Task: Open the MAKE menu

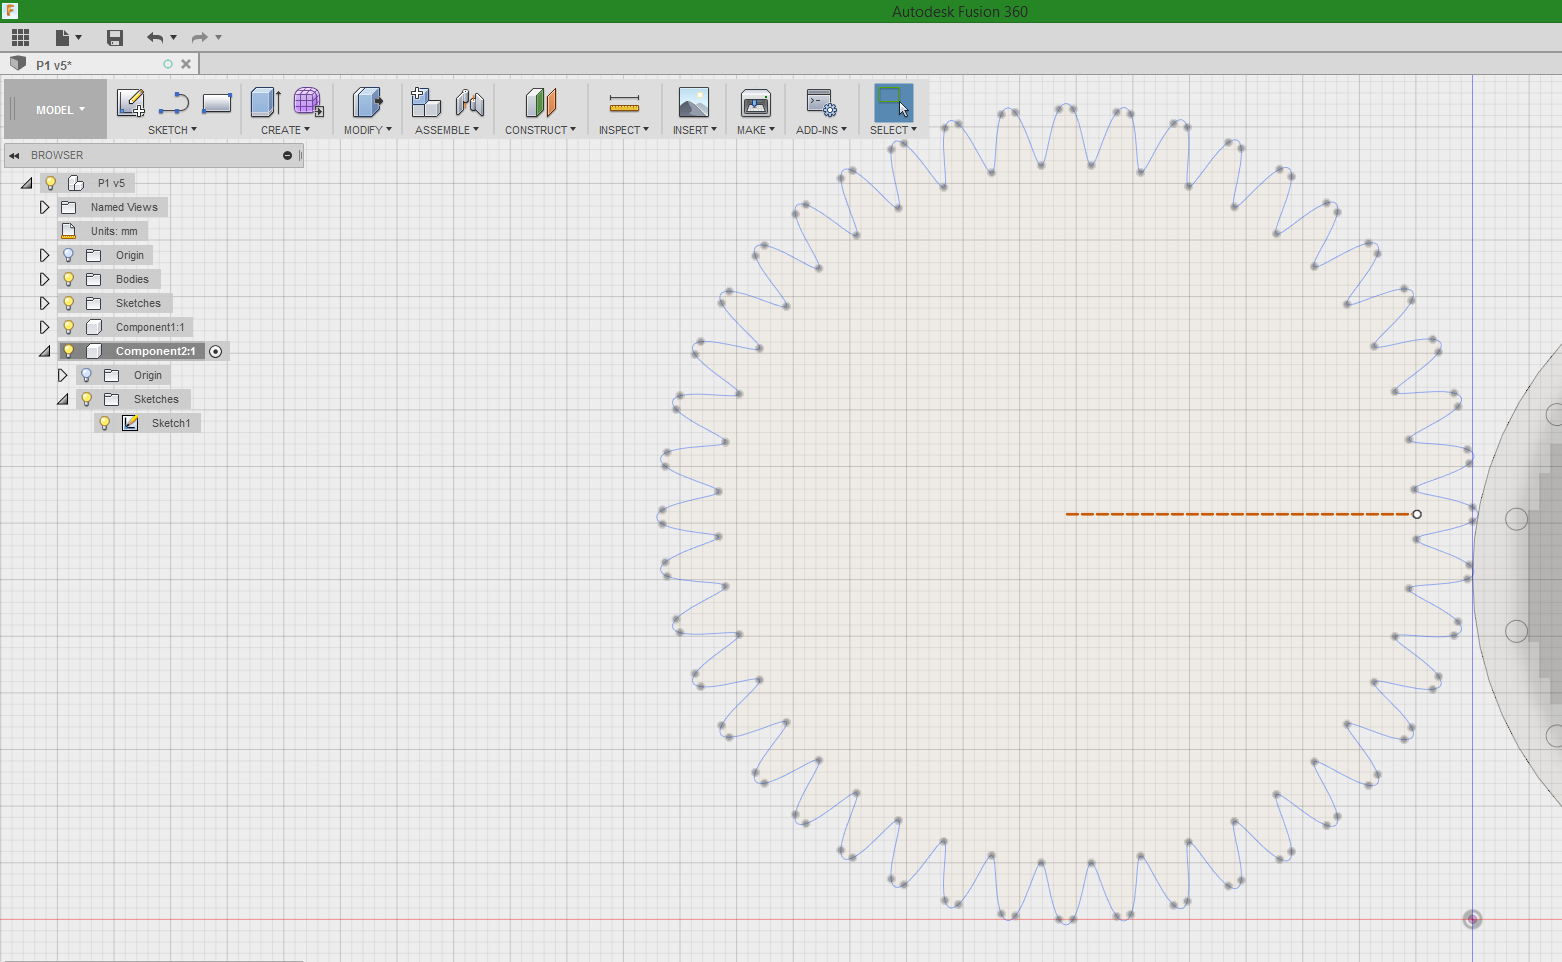Action: pyautogui.click(x=756, y=130)
